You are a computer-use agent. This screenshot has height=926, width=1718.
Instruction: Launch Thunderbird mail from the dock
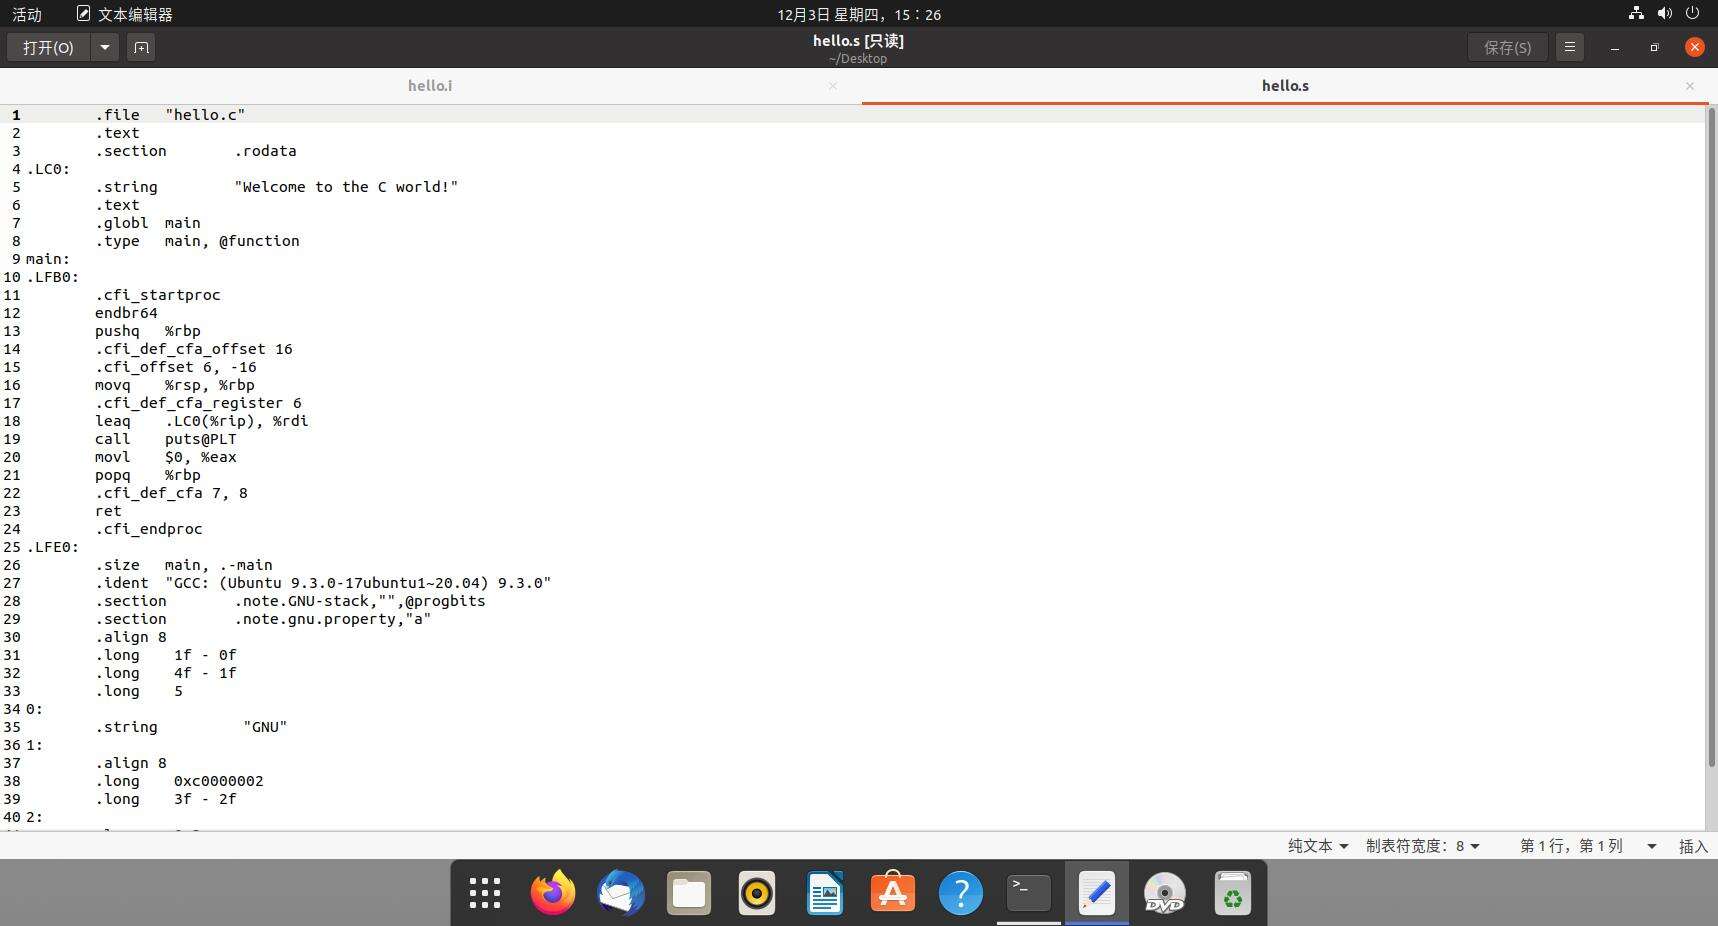[621, 893]
